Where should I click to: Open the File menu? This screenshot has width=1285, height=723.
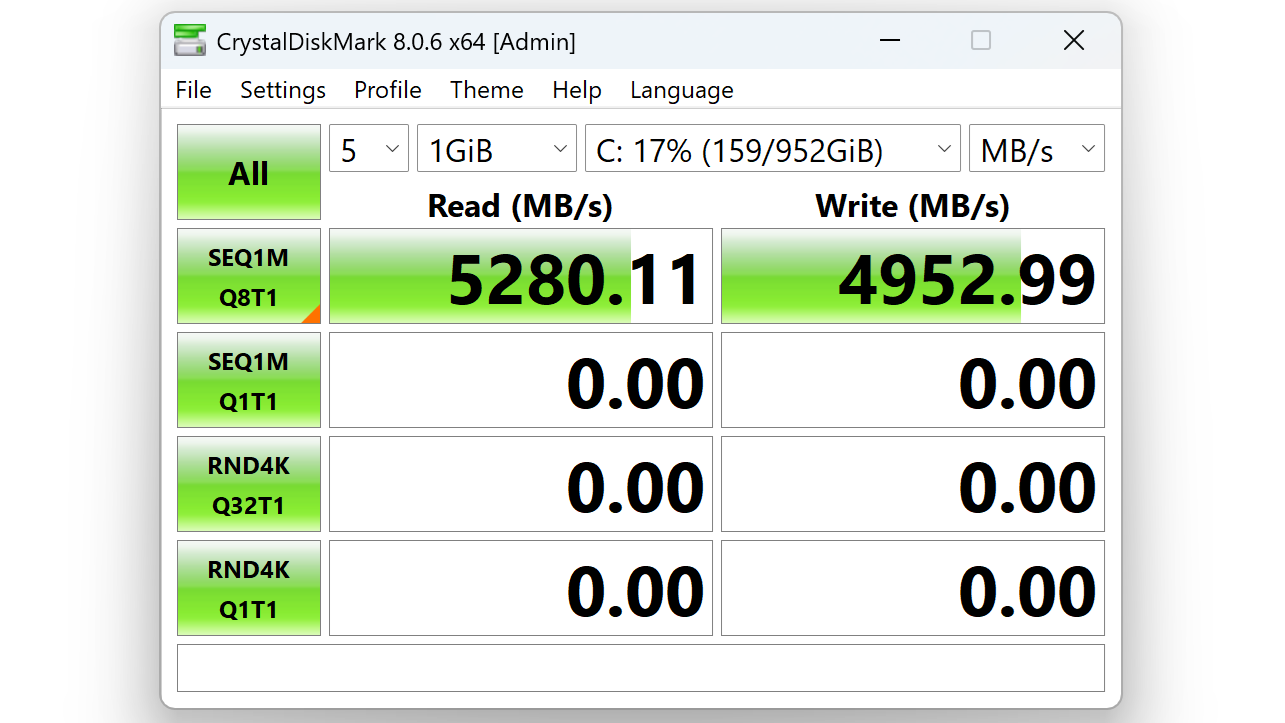tap(193, 90)
